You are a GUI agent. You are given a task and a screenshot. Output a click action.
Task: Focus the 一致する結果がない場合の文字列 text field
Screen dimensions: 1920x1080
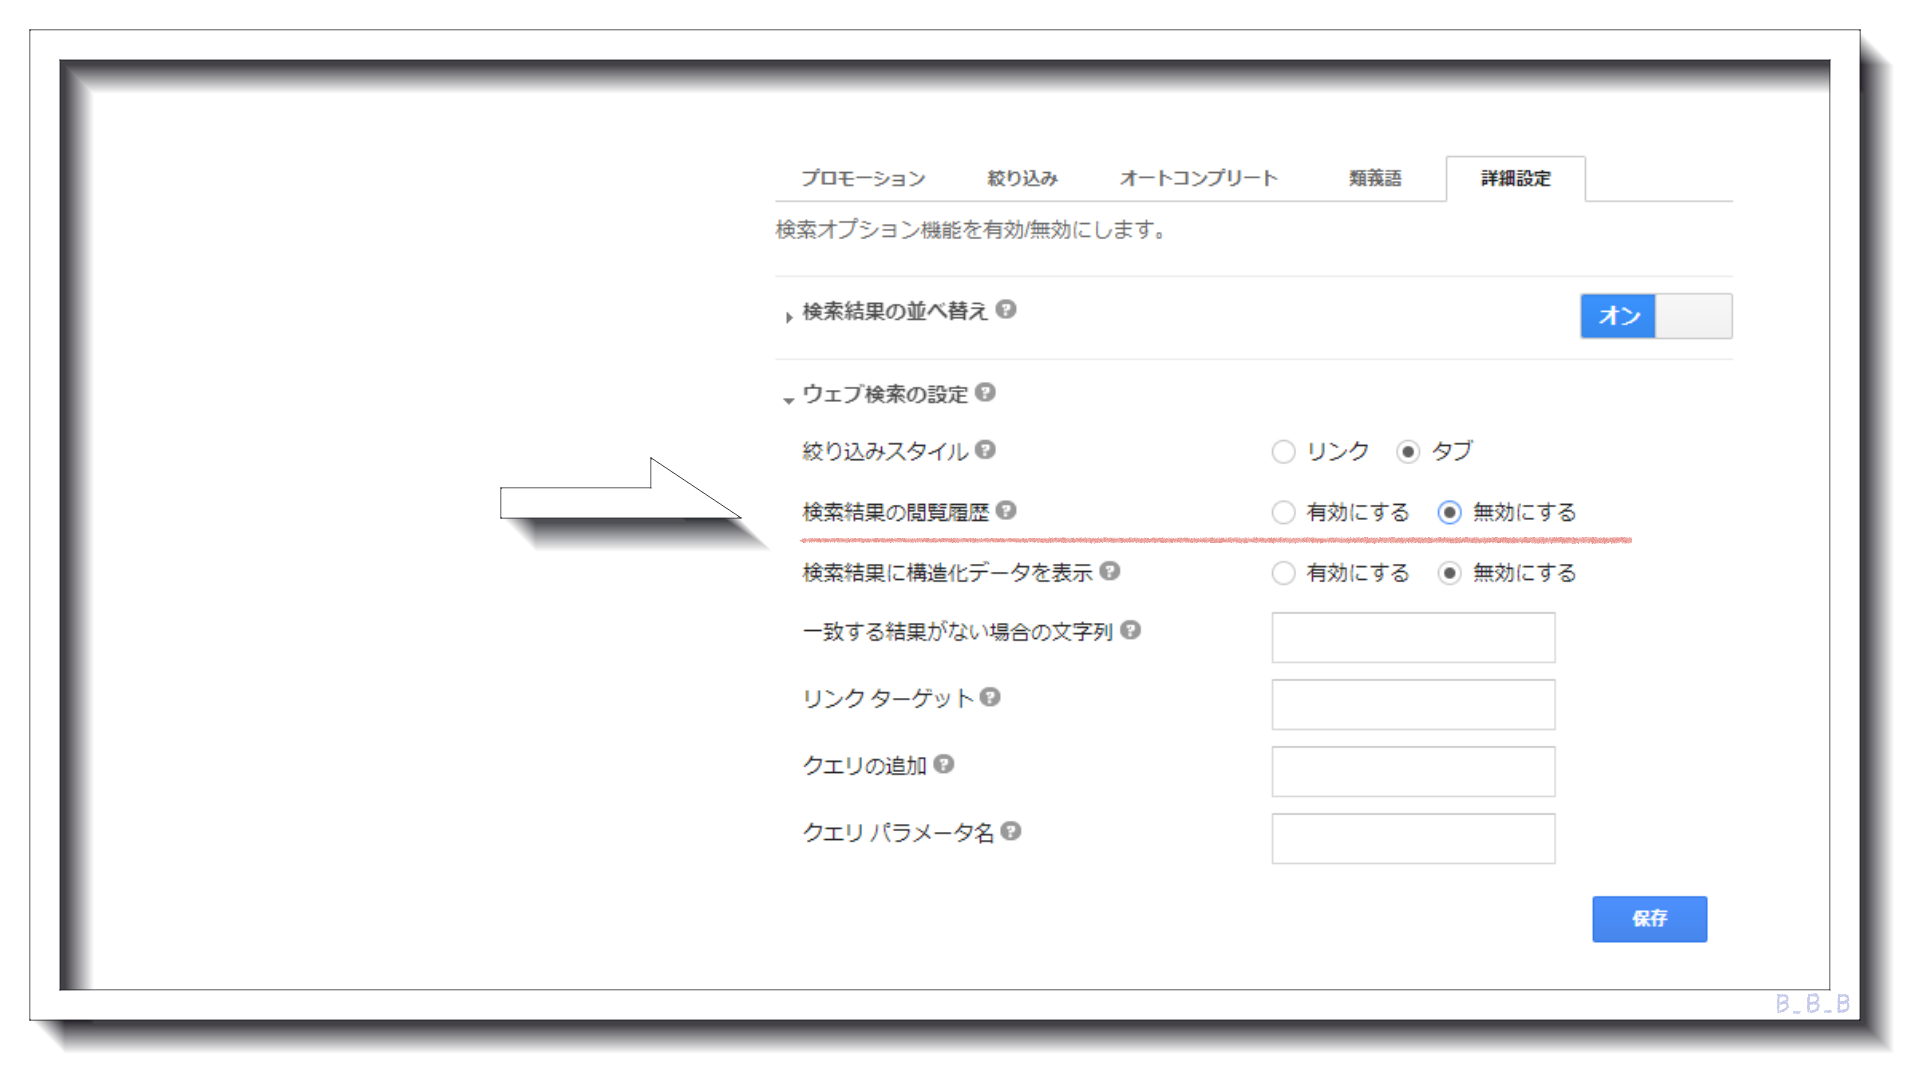point(1413,638)
